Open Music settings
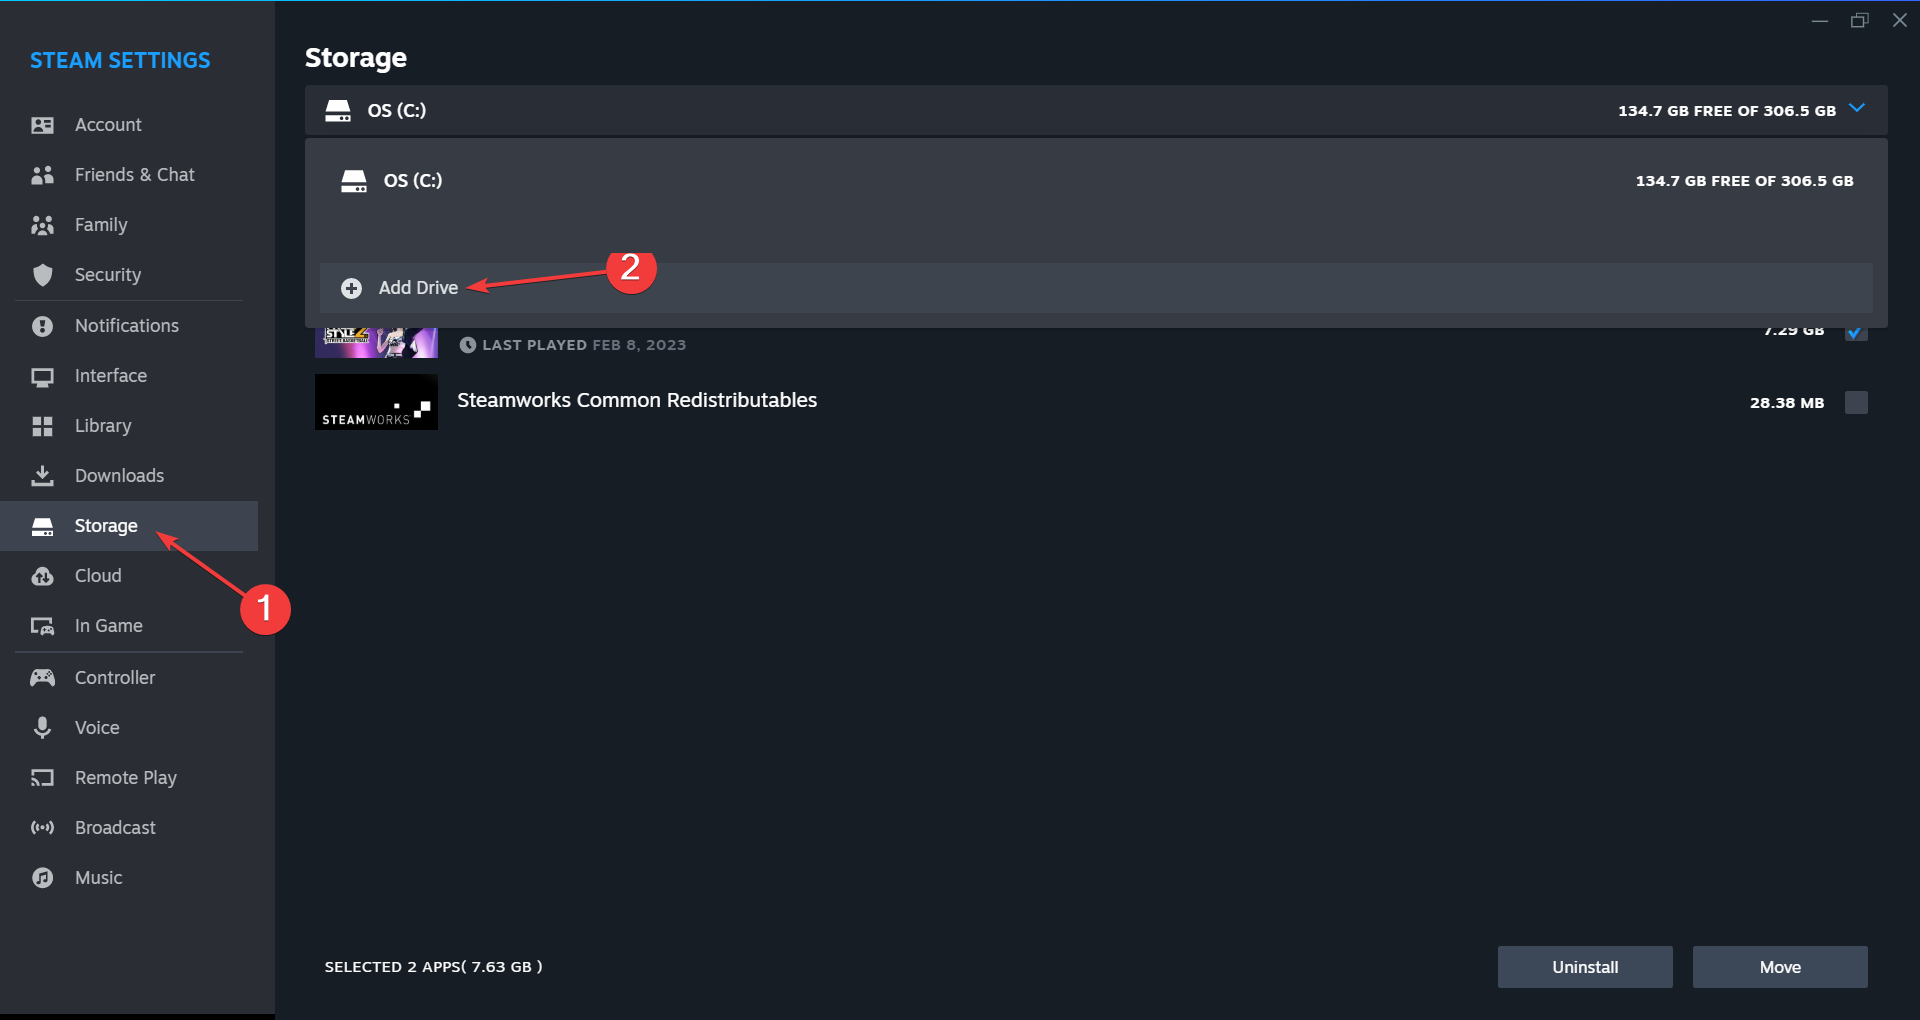Screen dimensions: 1920x1020 (x=129, y=878)
